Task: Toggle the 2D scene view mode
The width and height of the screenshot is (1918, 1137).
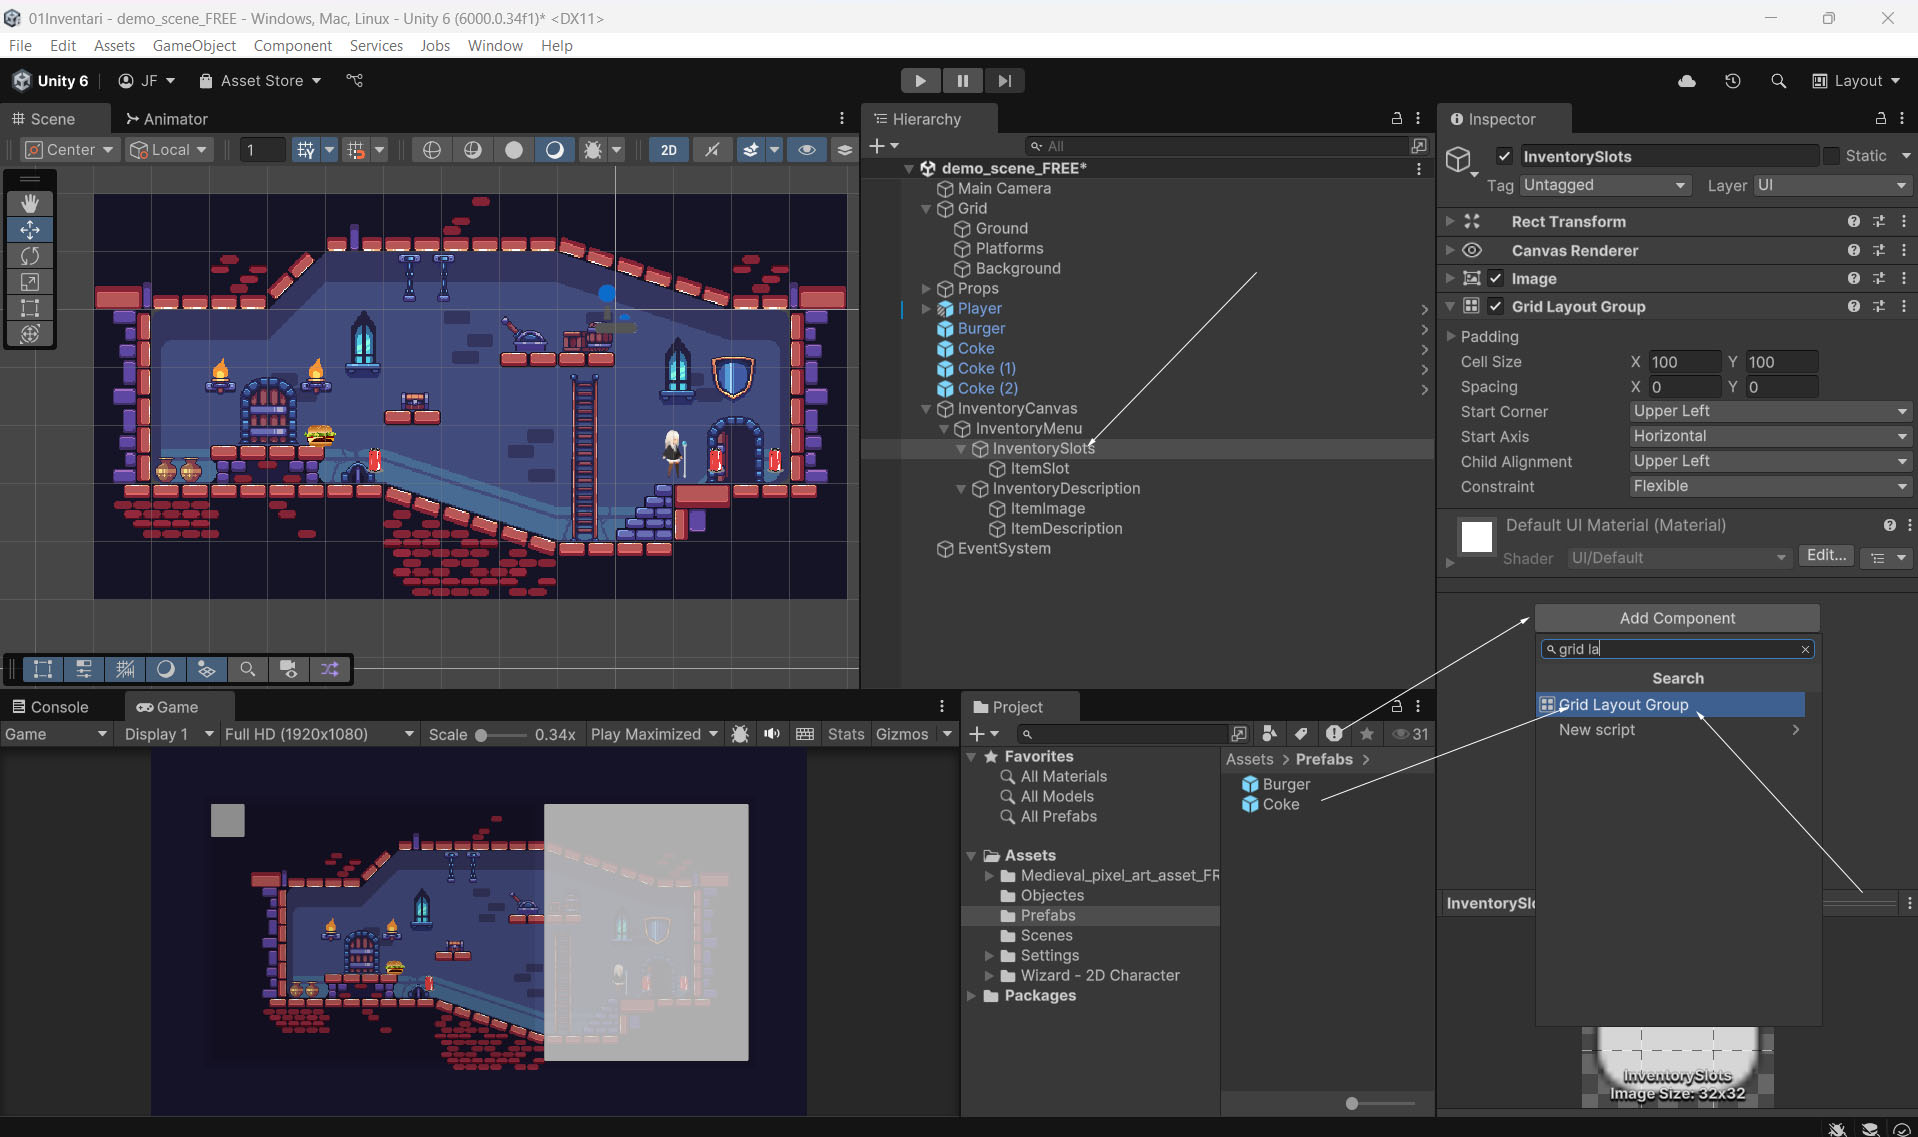Action: point(668,150)
